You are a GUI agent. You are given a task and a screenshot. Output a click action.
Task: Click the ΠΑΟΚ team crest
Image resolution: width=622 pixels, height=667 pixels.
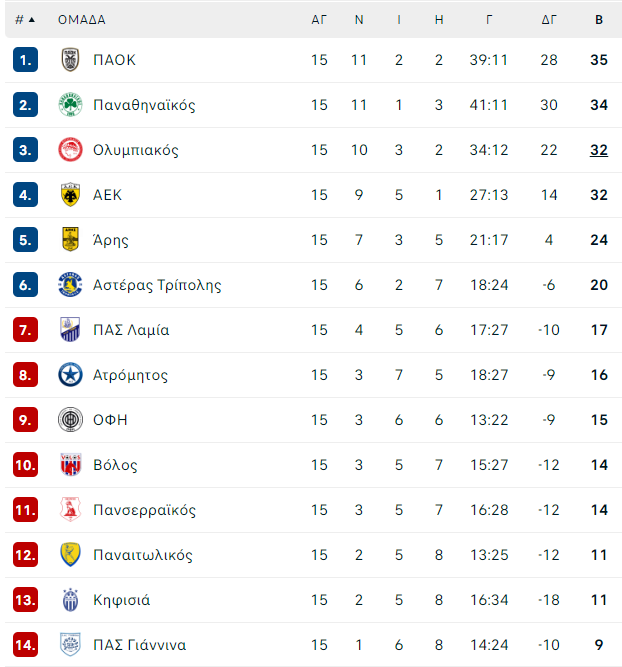click(x=70, y=60)
